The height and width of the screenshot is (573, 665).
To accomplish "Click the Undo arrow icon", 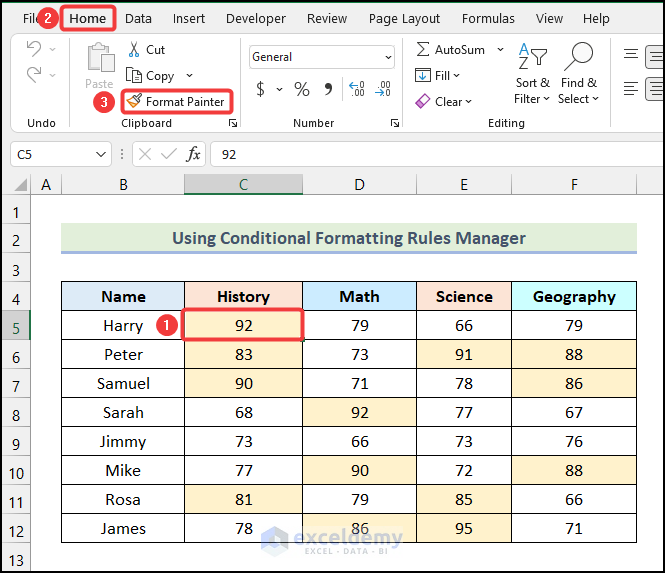I will (34, 50).
